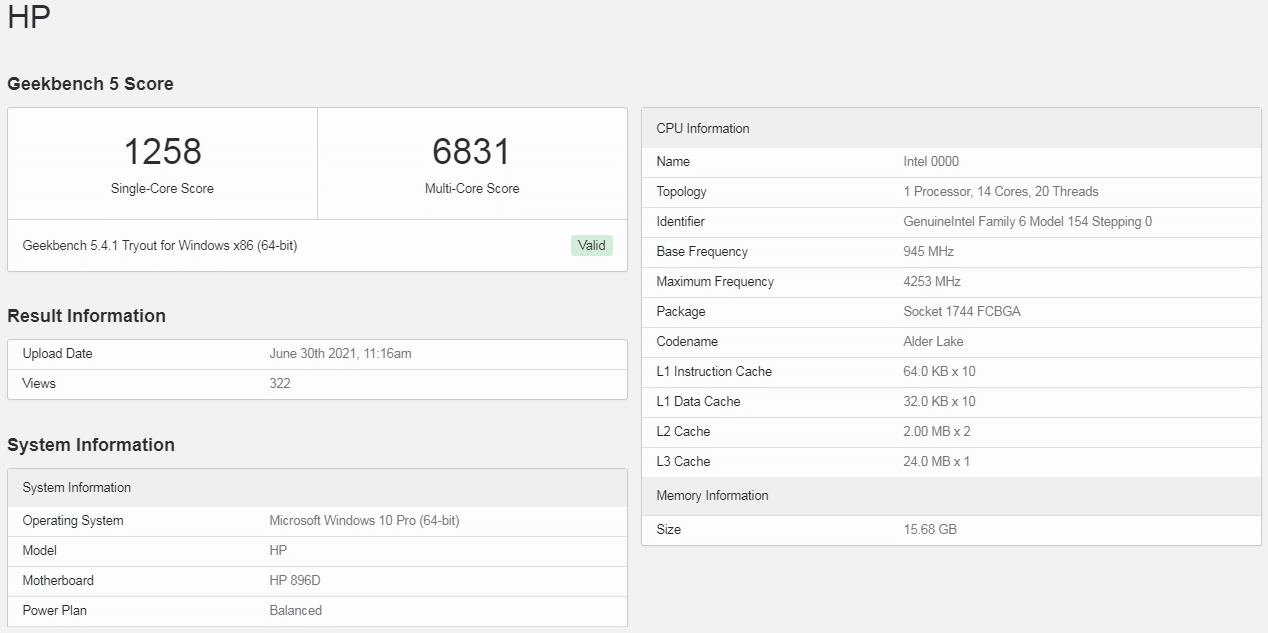Click the Memory Information header

[x=951, y=496]
